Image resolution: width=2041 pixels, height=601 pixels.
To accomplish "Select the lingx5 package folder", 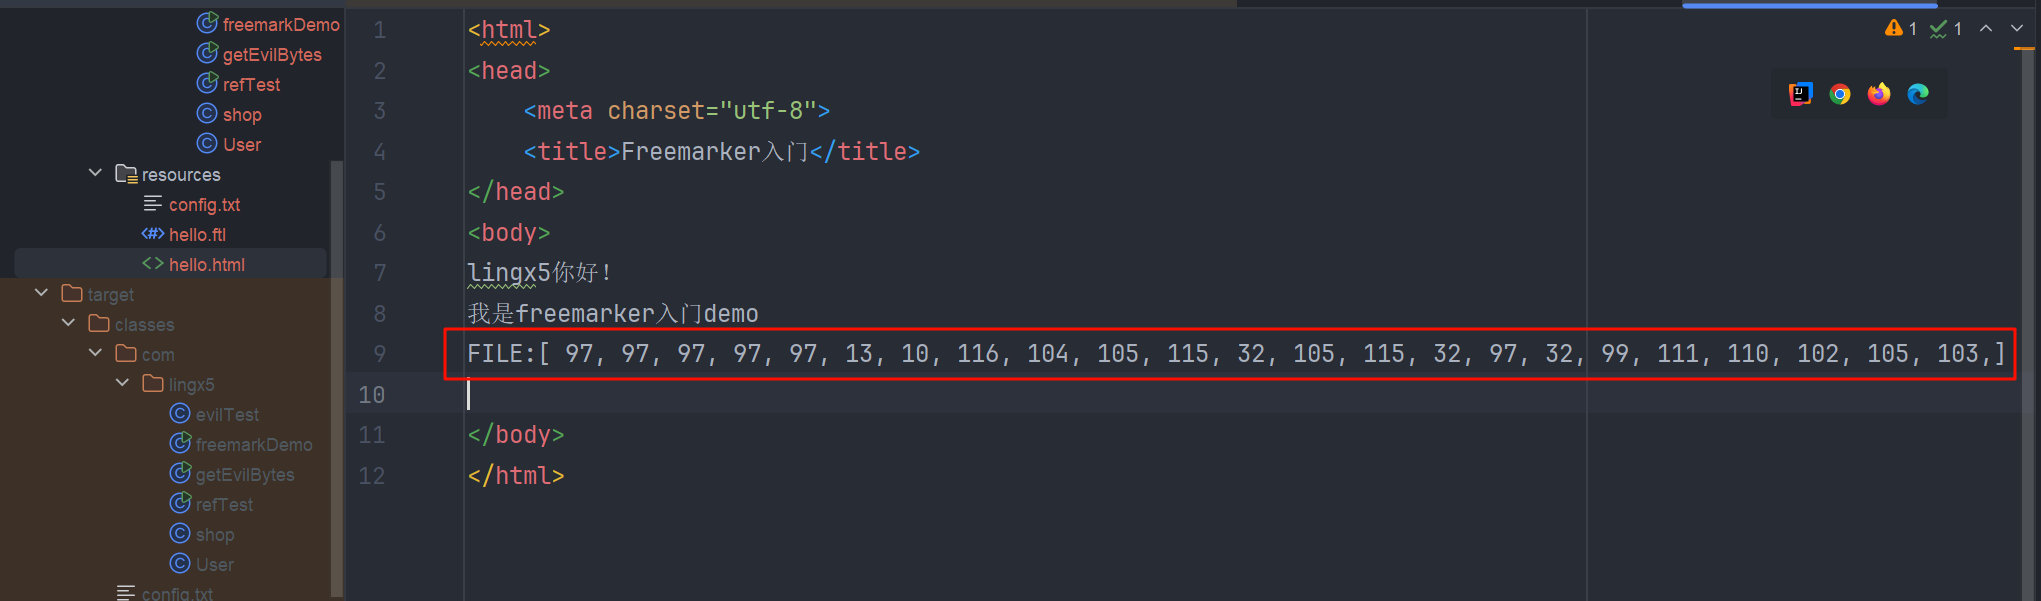I will [x=191, y=384].
